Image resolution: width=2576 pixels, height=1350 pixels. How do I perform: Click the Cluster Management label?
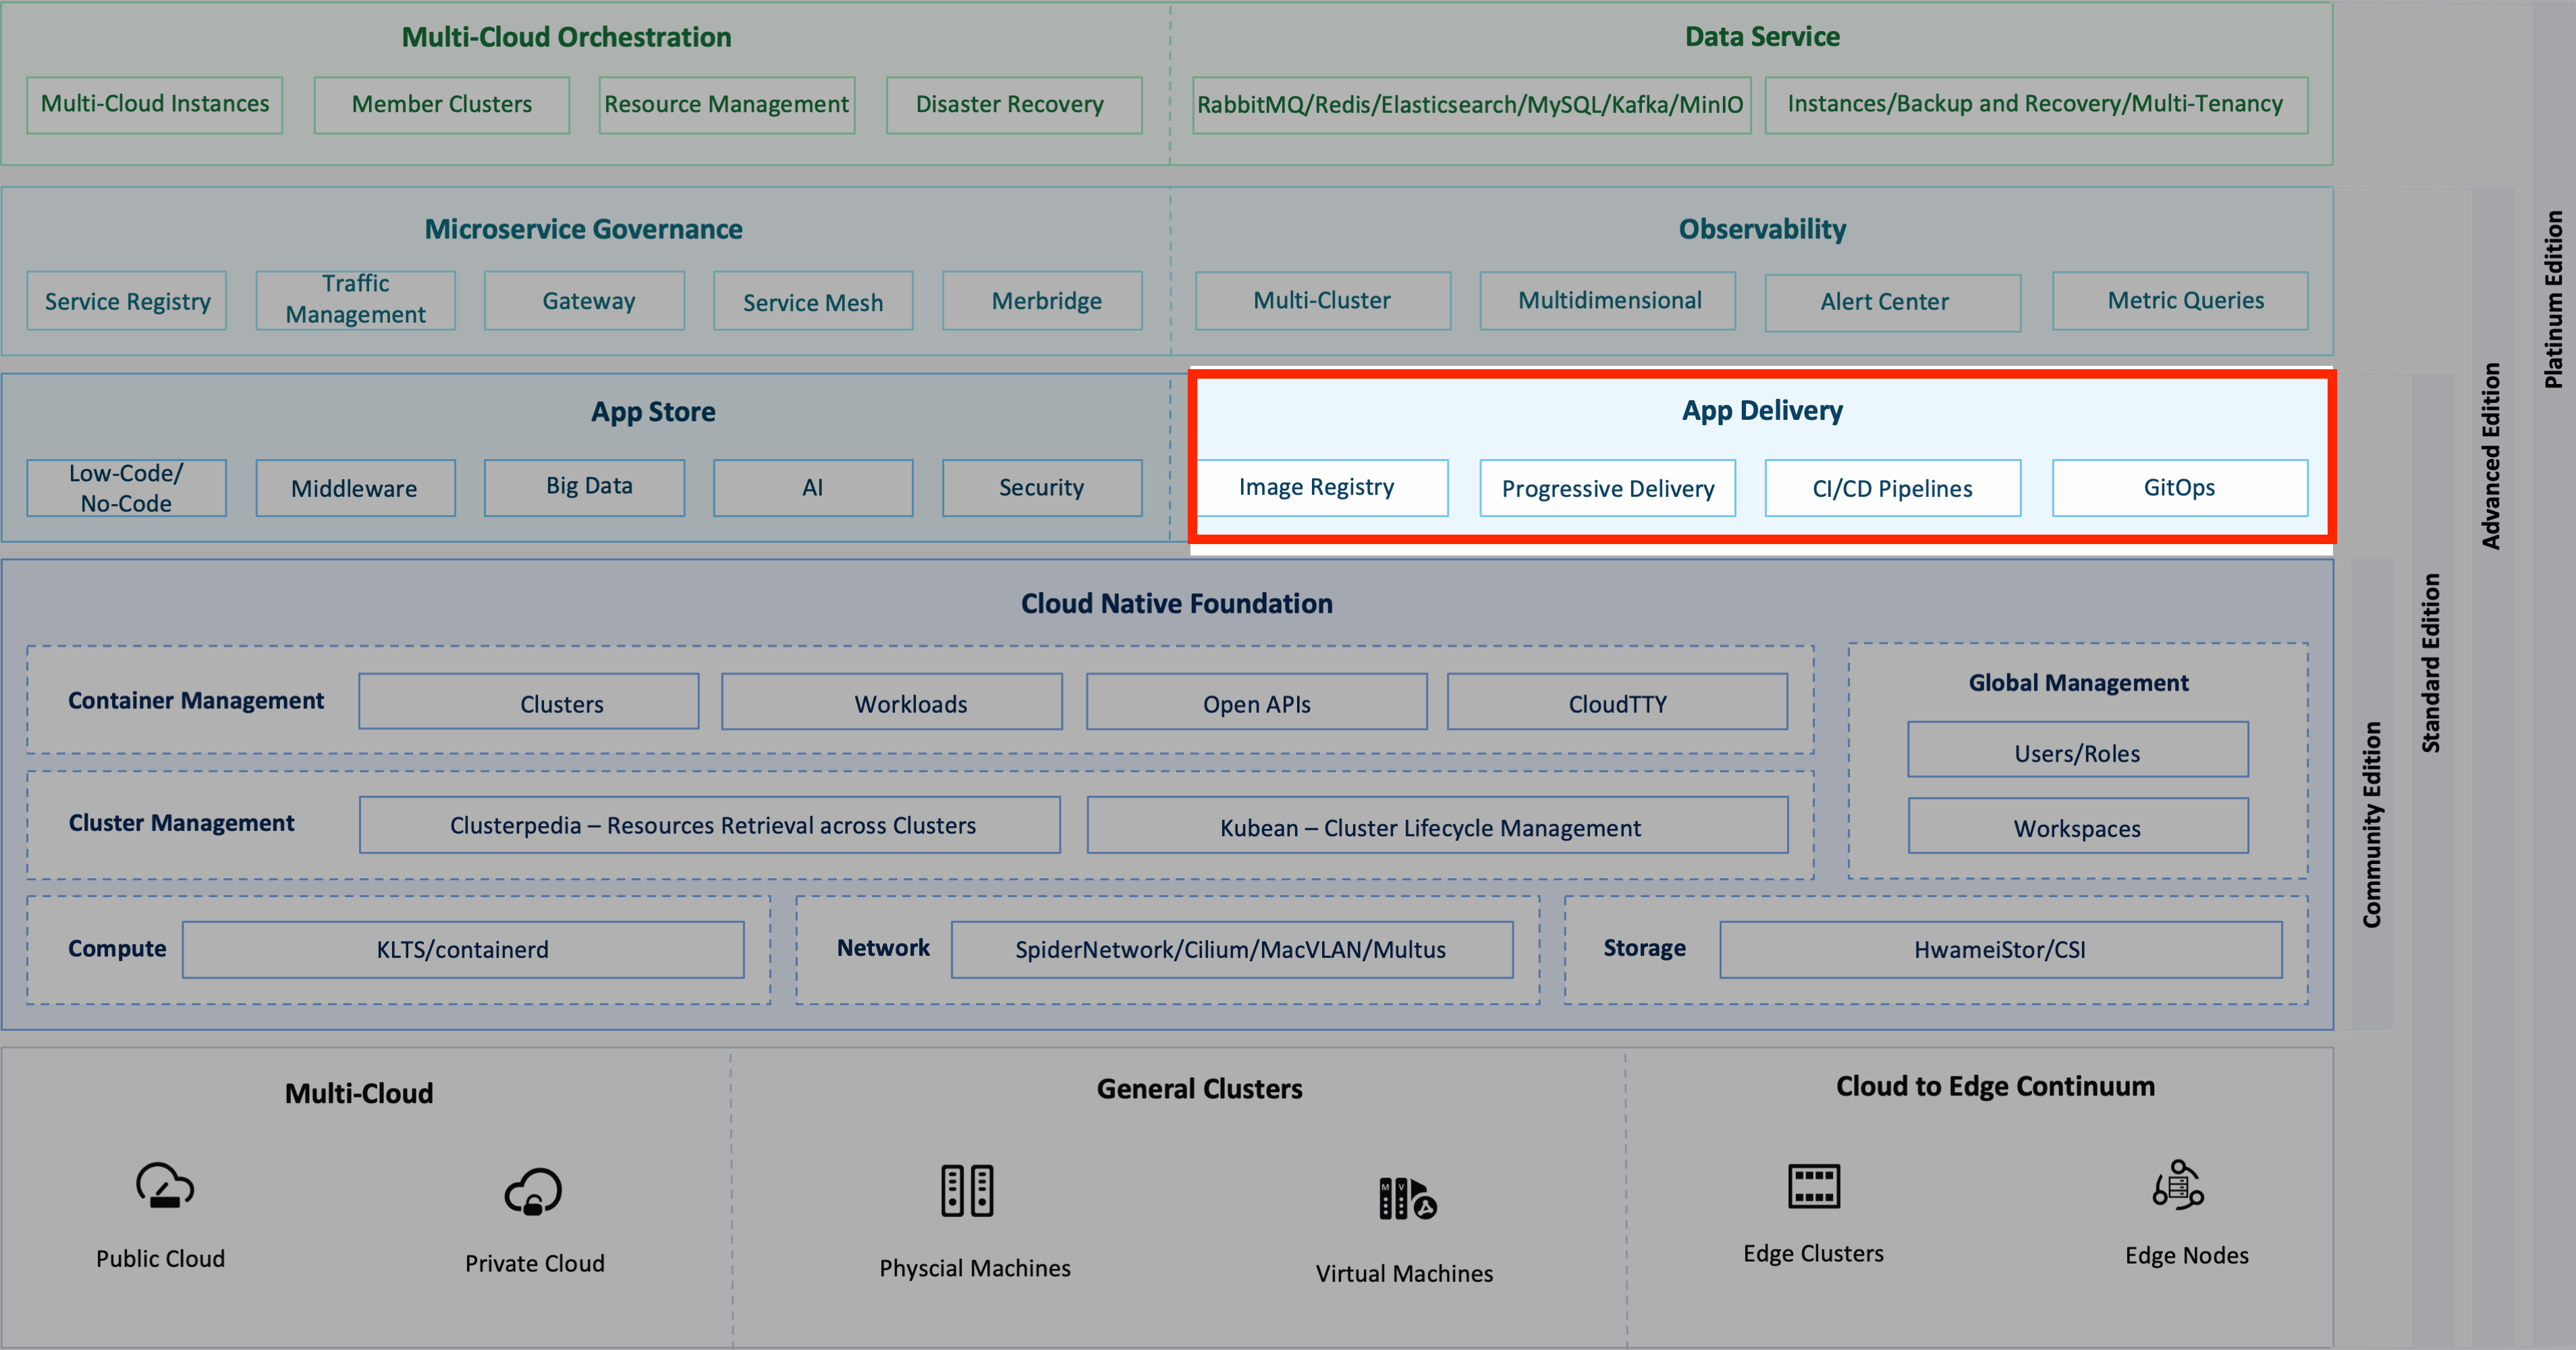click(181, 823)
